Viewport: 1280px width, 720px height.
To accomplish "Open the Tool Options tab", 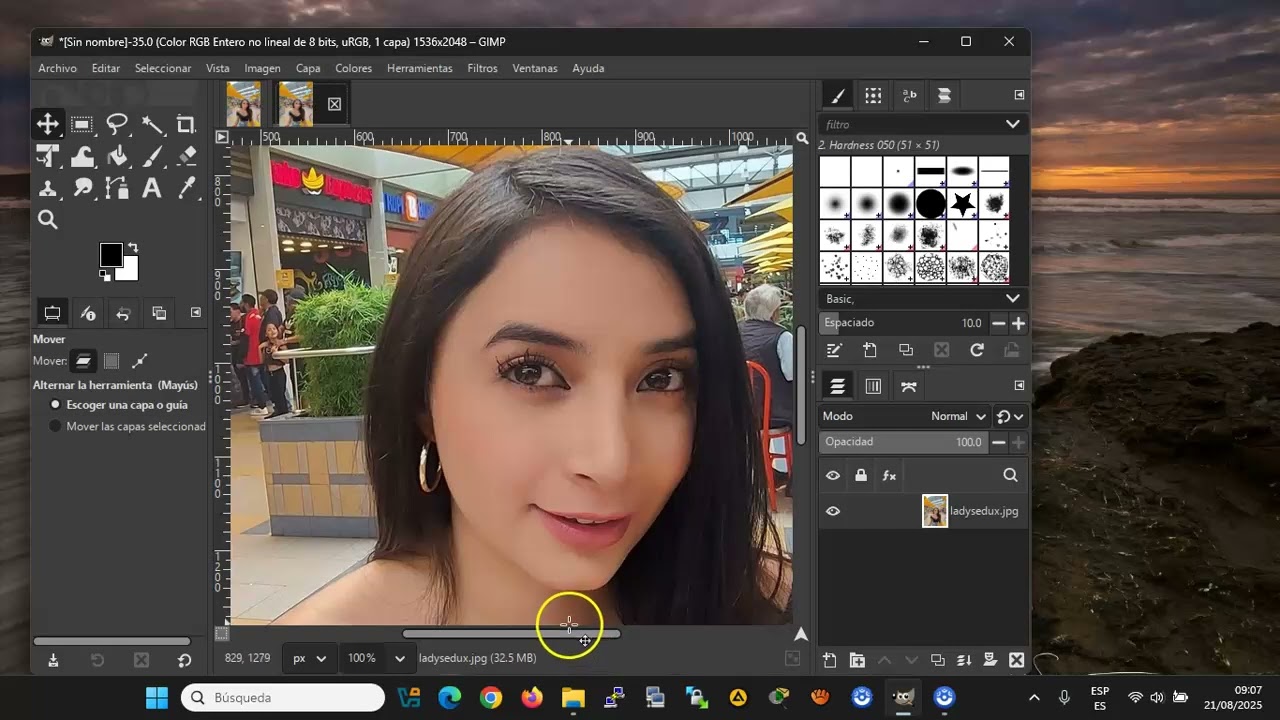I will click(52, 313).
